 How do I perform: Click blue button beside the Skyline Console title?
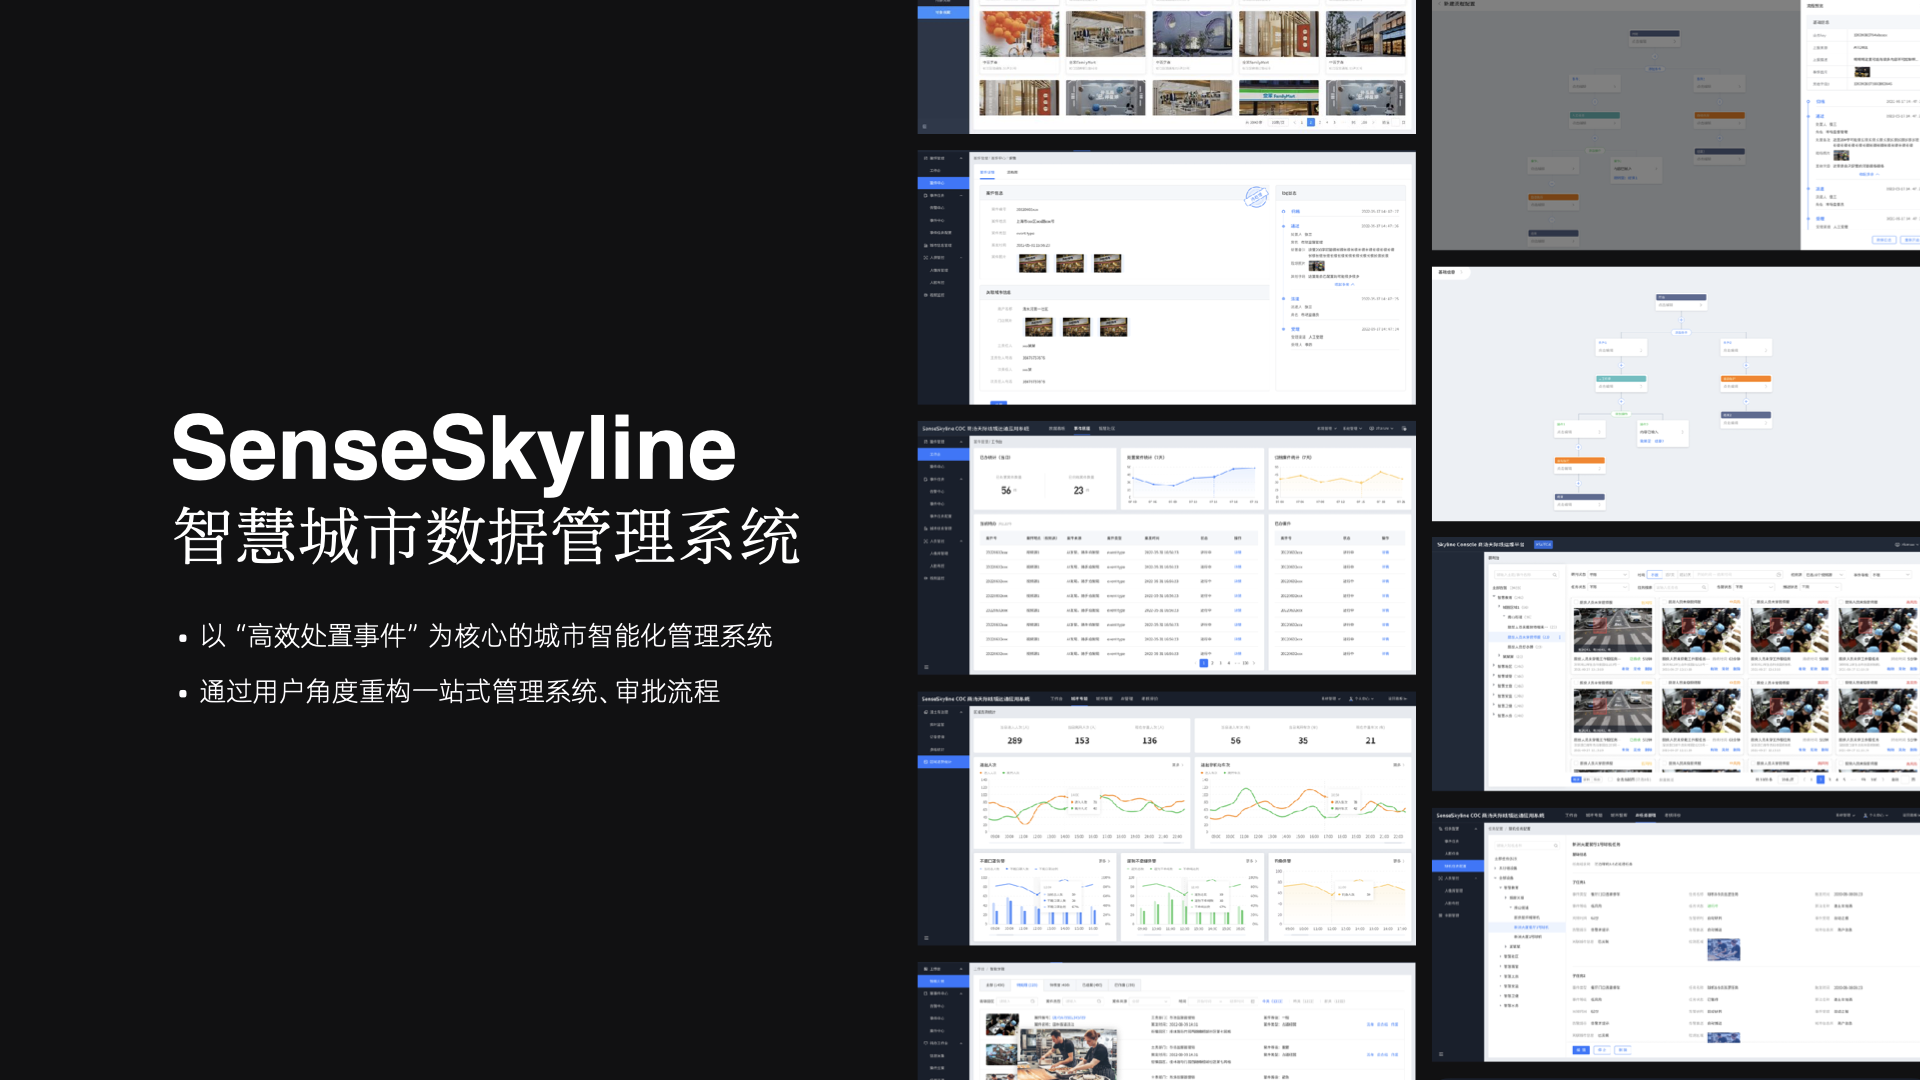1543,544
